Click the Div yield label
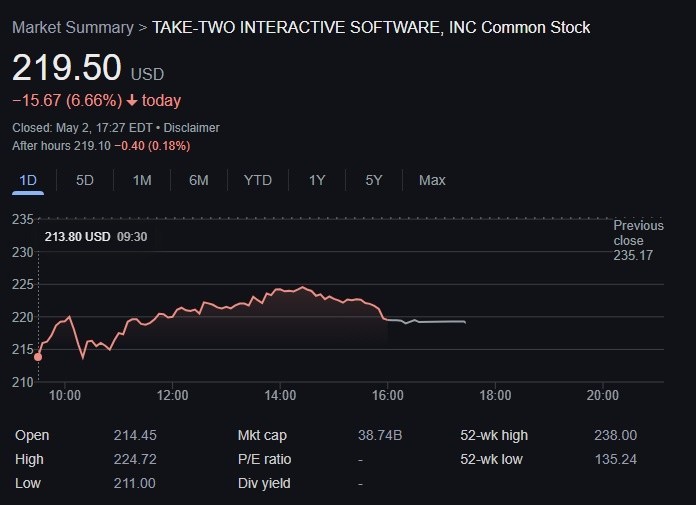Viewport: 696px width, 505px height. click(264, 483)
